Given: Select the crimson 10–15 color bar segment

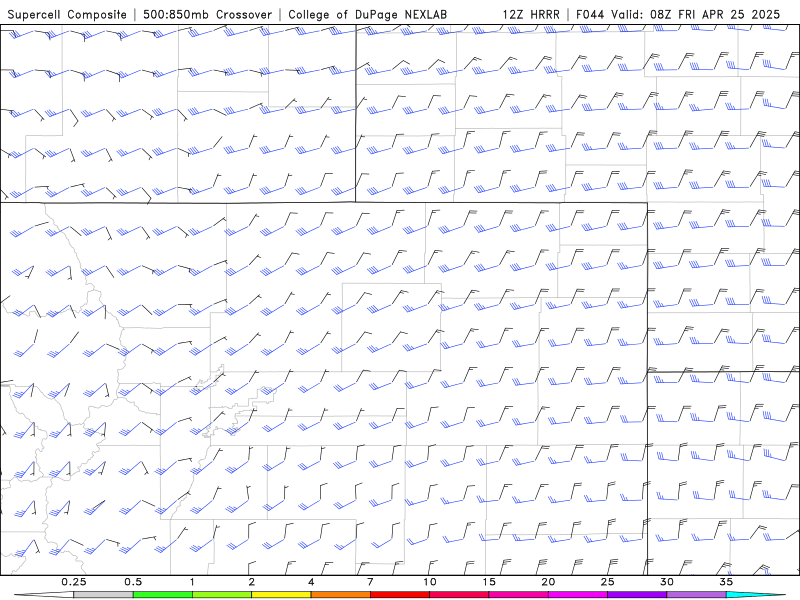Looking at the screenshot, I should (x=459, y=595).
